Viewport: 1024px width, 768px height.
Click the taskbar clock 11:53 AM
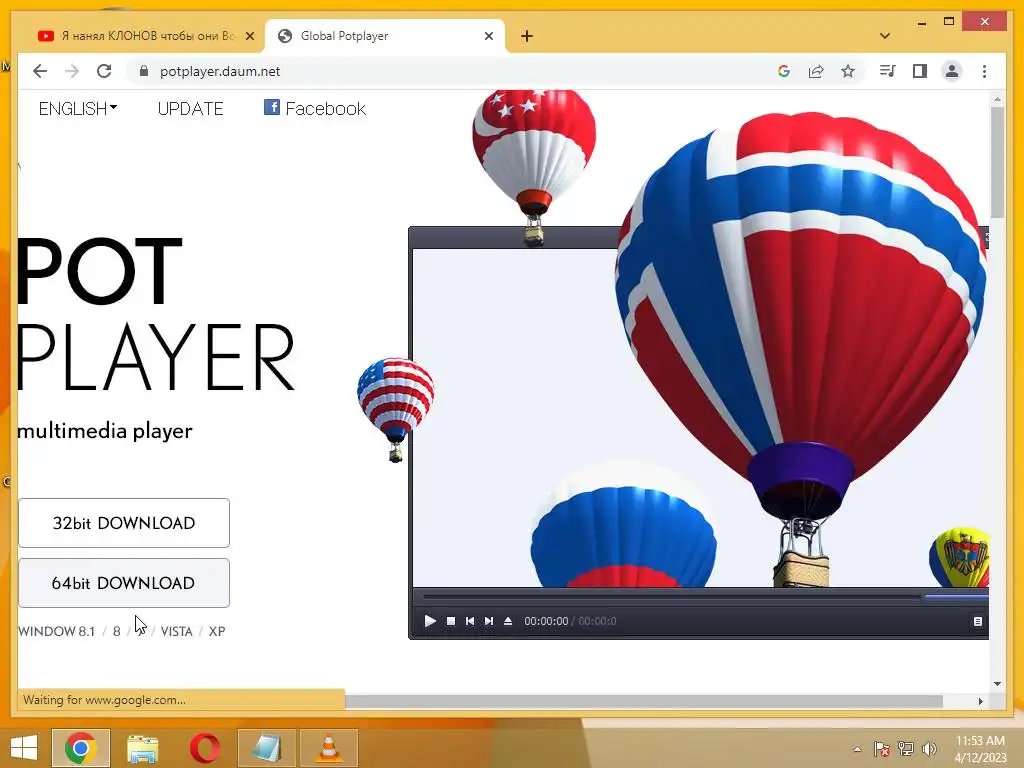coord(980,749)
